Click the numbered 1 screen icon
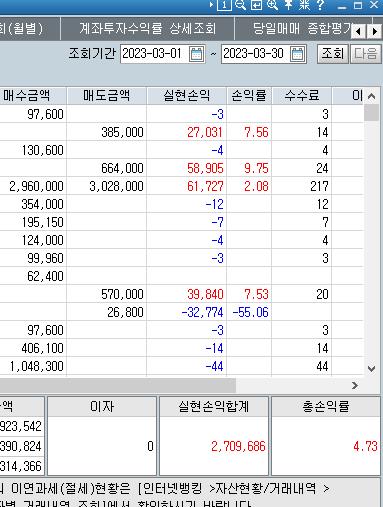Screen dimensions: 383x507 (x=224, y=5)
